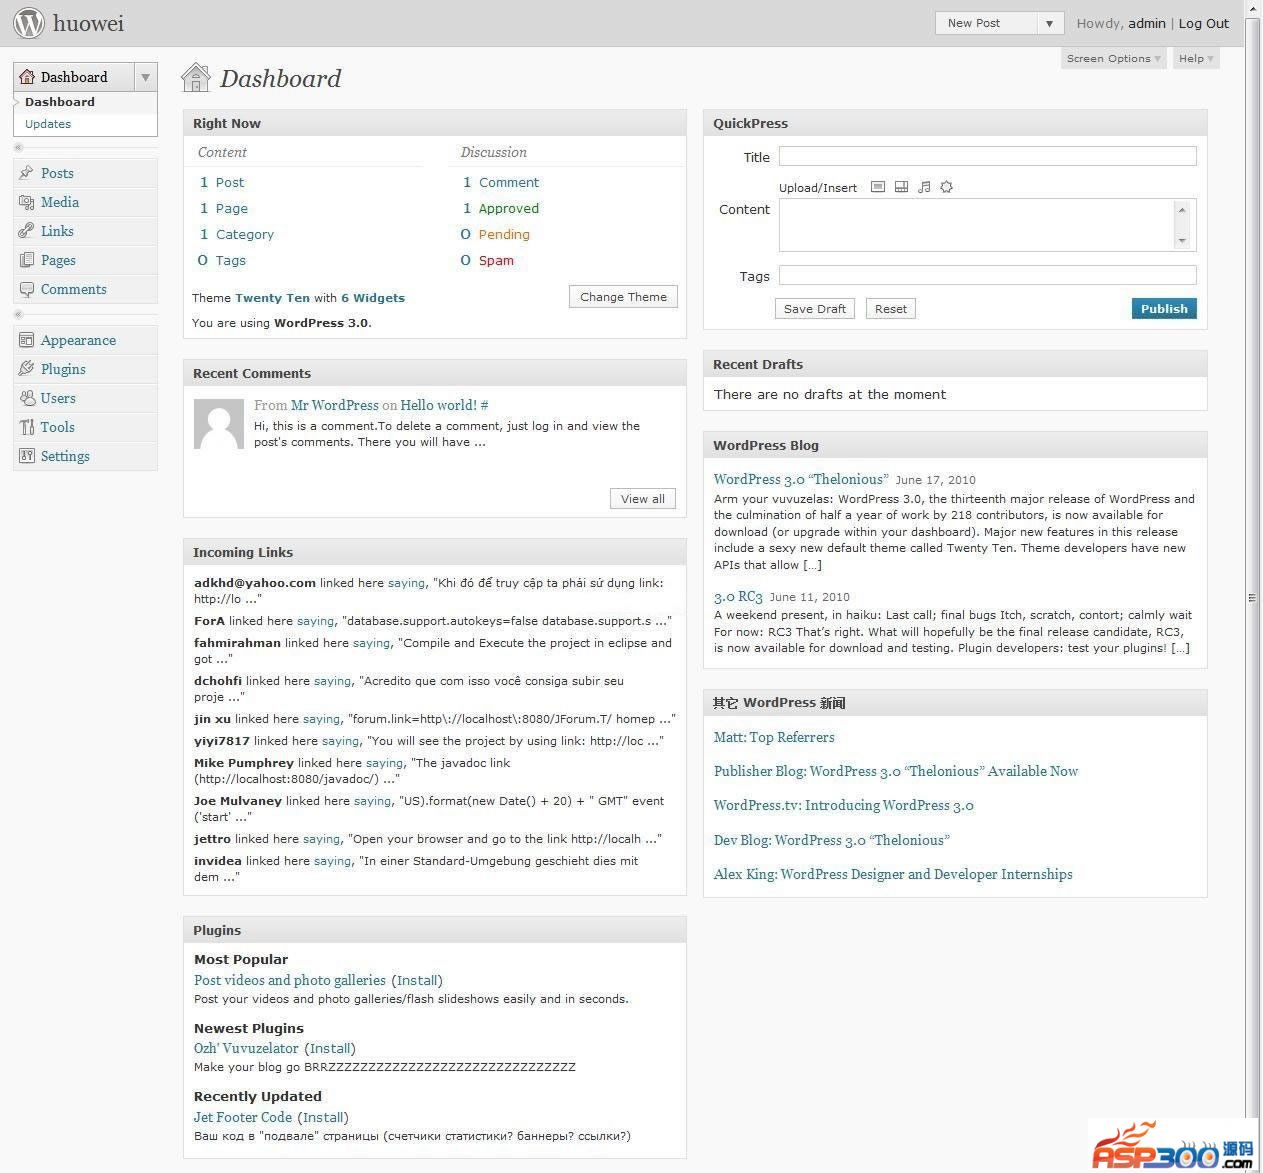Click the Dashboard house icon in sidebar
Viewport: 1263px width, 1173px height.
tap(27, 77)
